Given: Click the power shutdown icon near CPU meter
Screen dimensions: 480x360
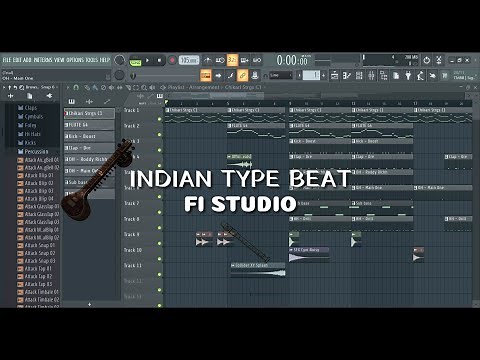Looking at the screenshot, I should click(426, 60).
